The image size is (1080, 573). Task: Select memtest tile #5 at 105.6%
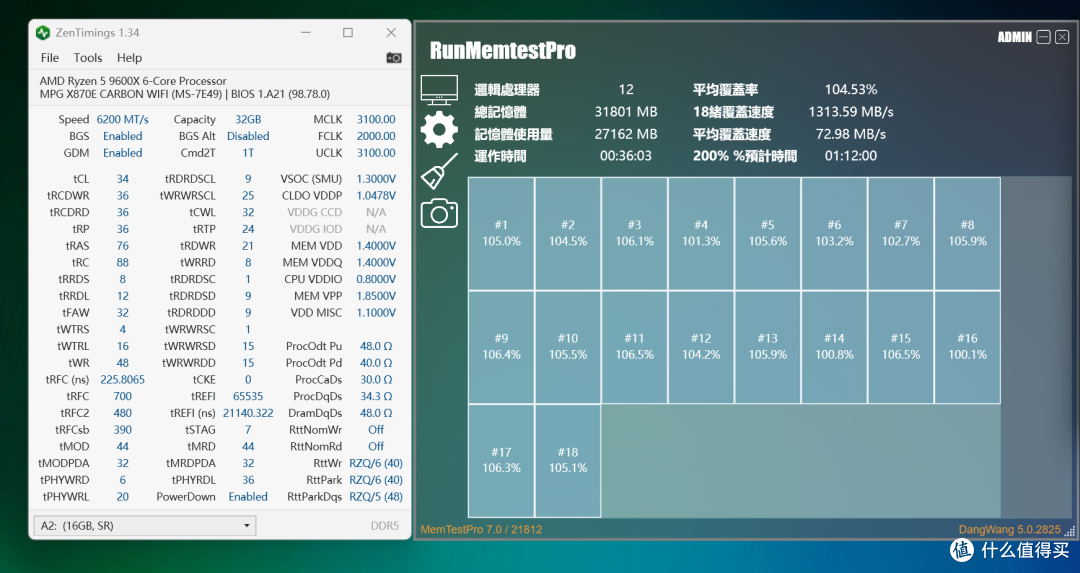tap(768, 233)
